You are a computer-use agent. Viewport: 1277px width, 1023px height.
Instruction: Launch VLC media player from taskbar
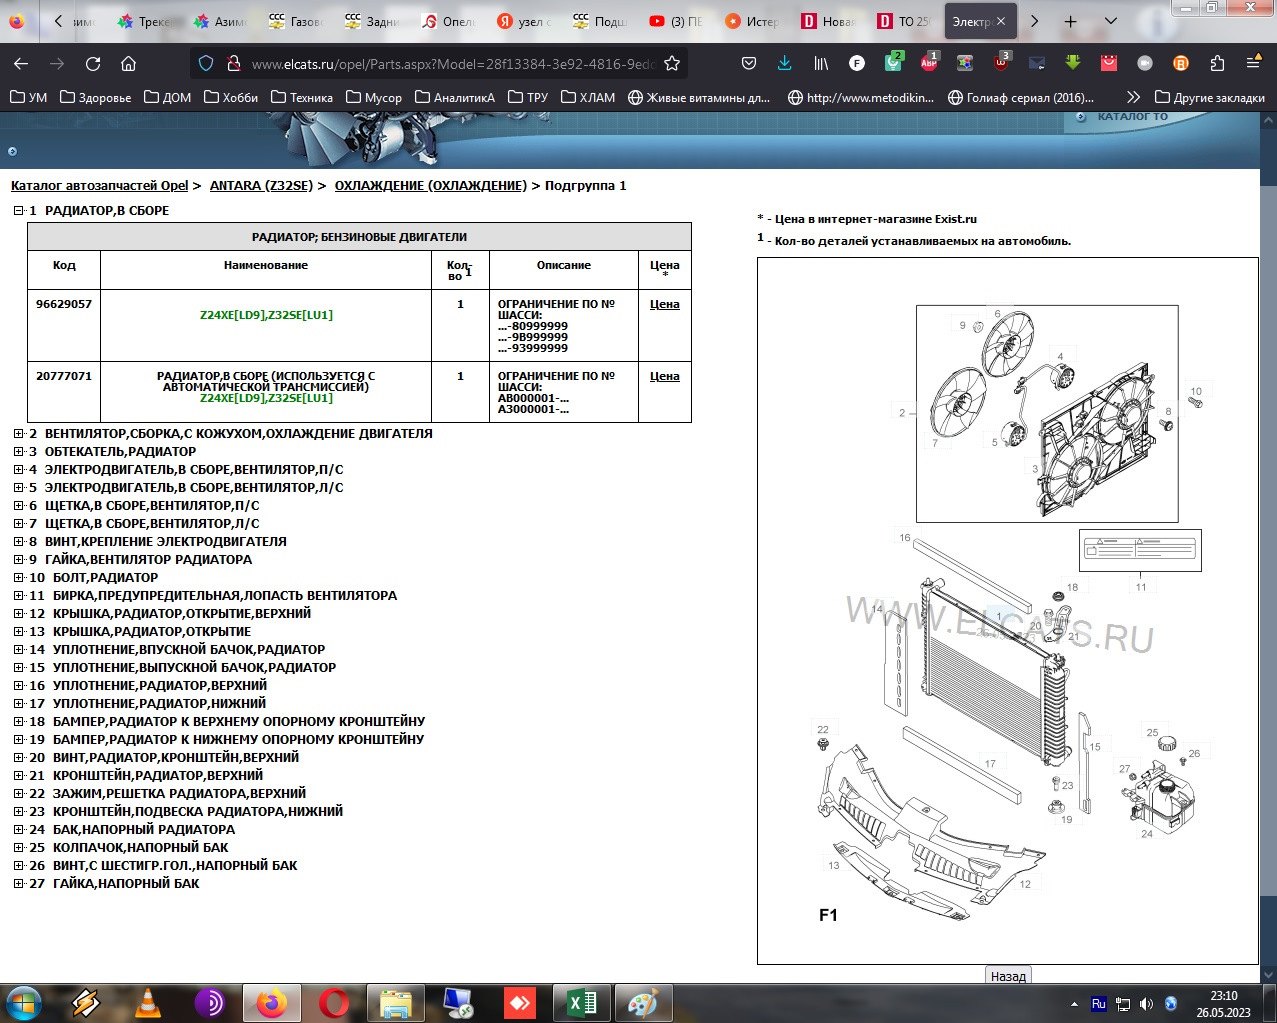[148, 1002]
